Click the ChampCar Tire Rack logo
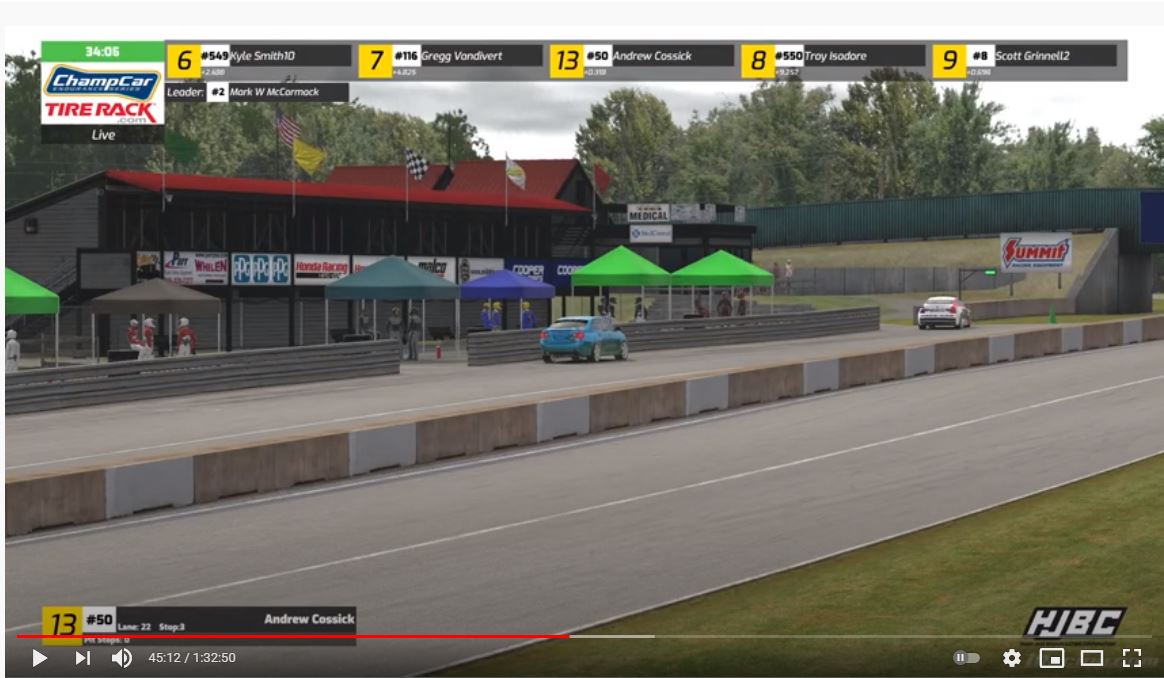Viewport: 1164px width, 678px height. 102,94
